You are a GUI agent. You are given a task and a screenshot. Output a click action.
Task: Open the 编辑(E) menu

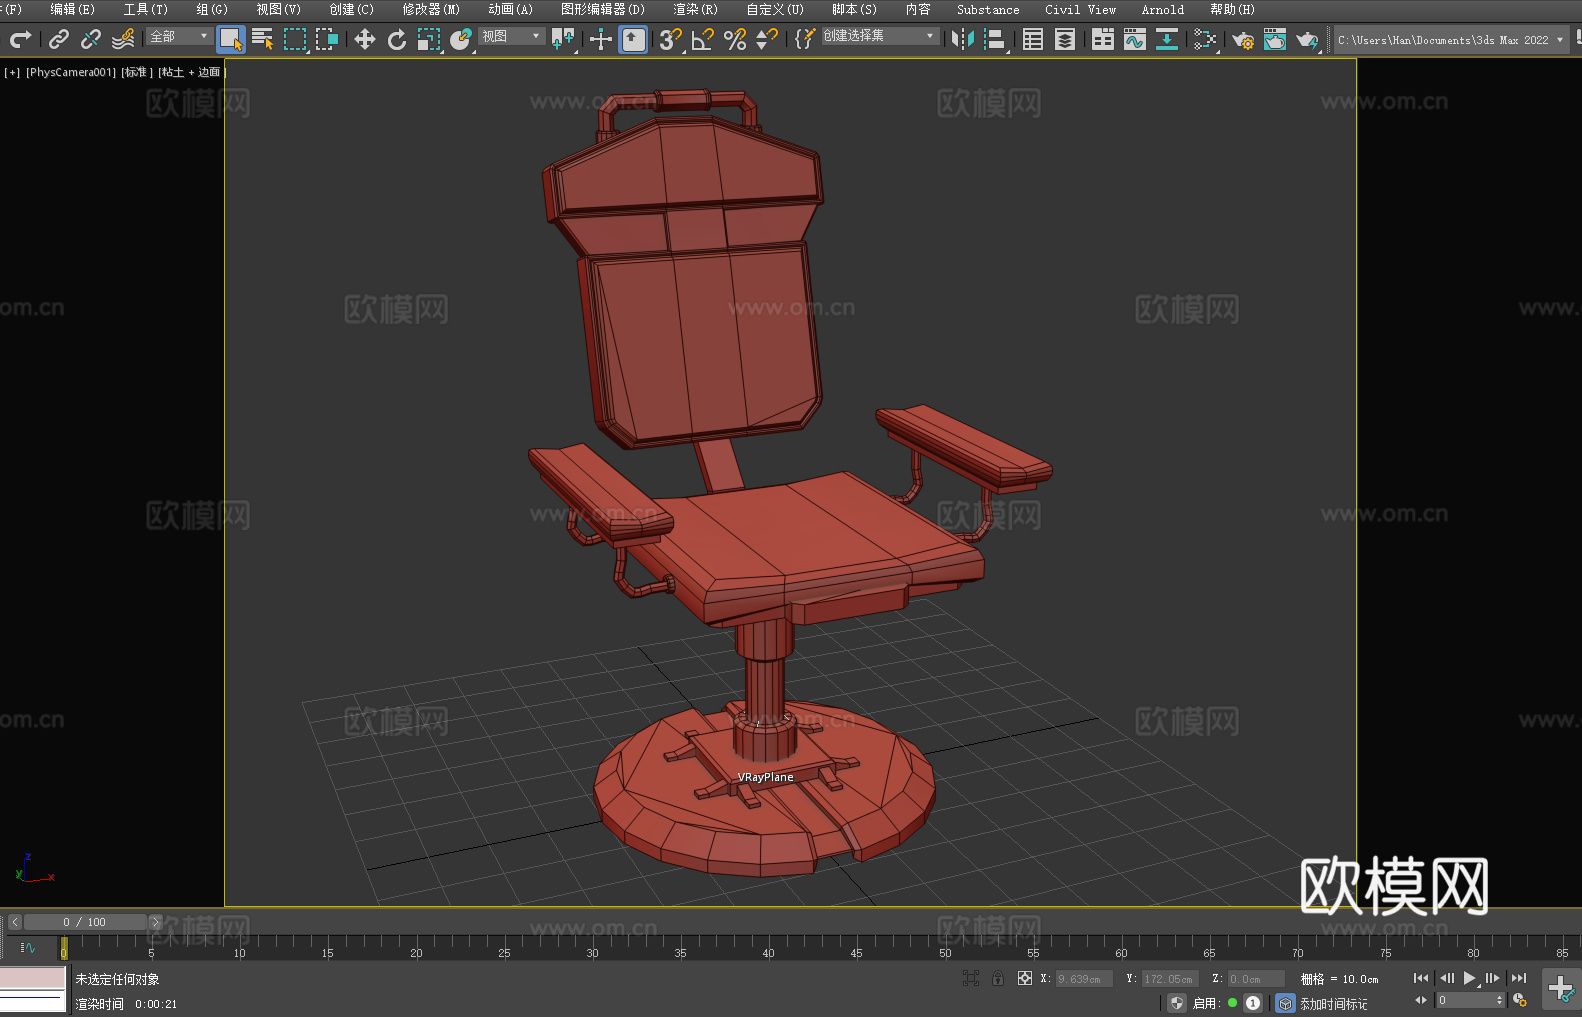coord(72,9)
